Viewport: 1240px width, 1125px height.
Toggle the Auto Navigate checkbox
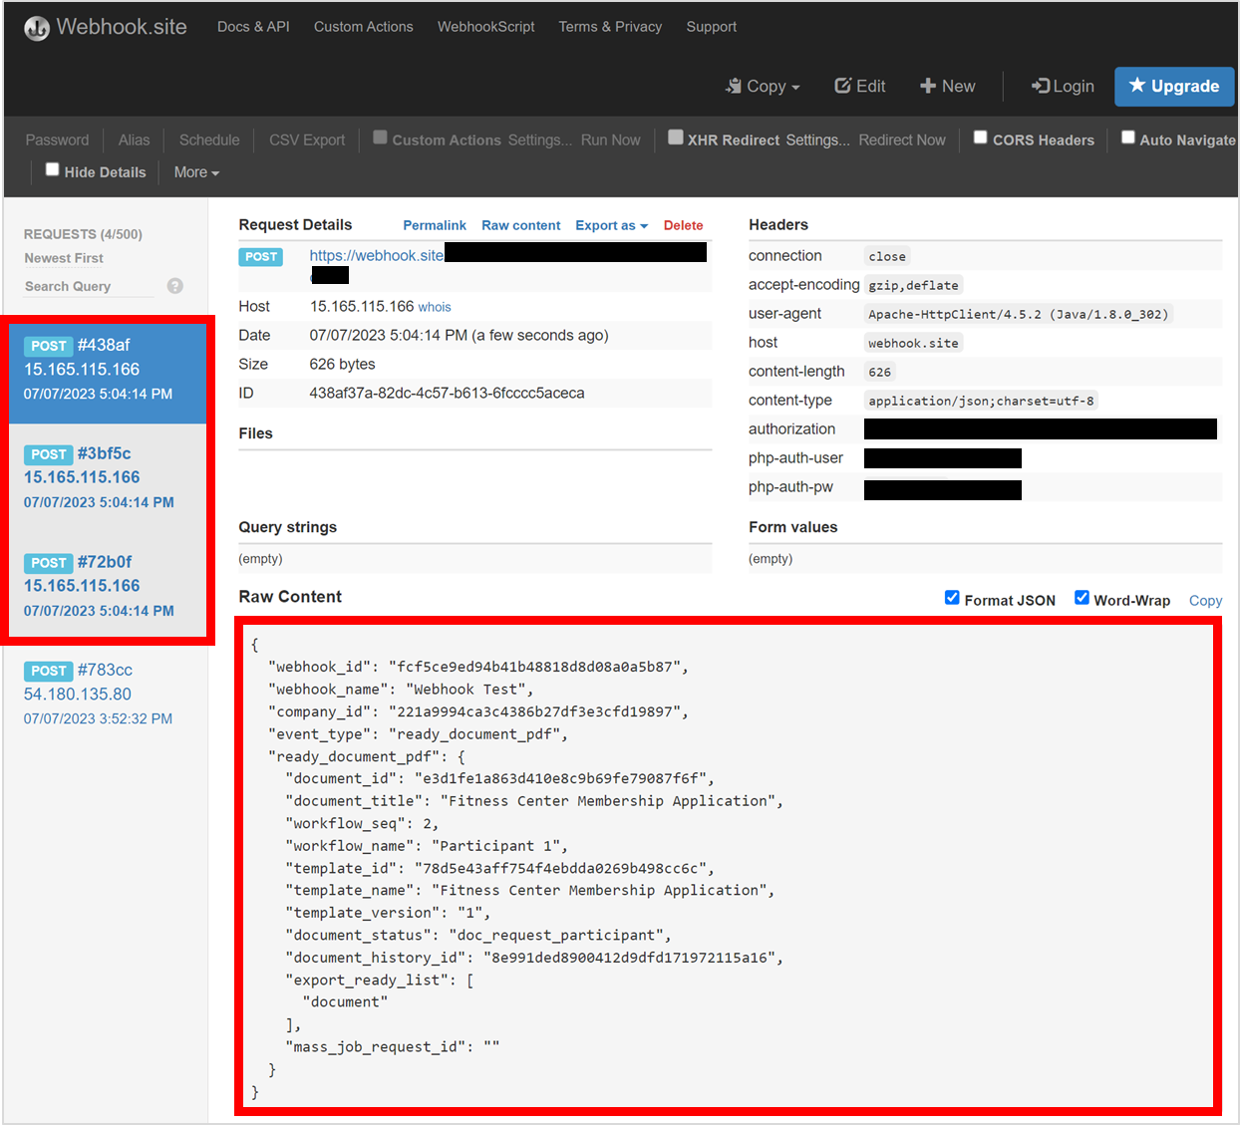coord(1128,137)
